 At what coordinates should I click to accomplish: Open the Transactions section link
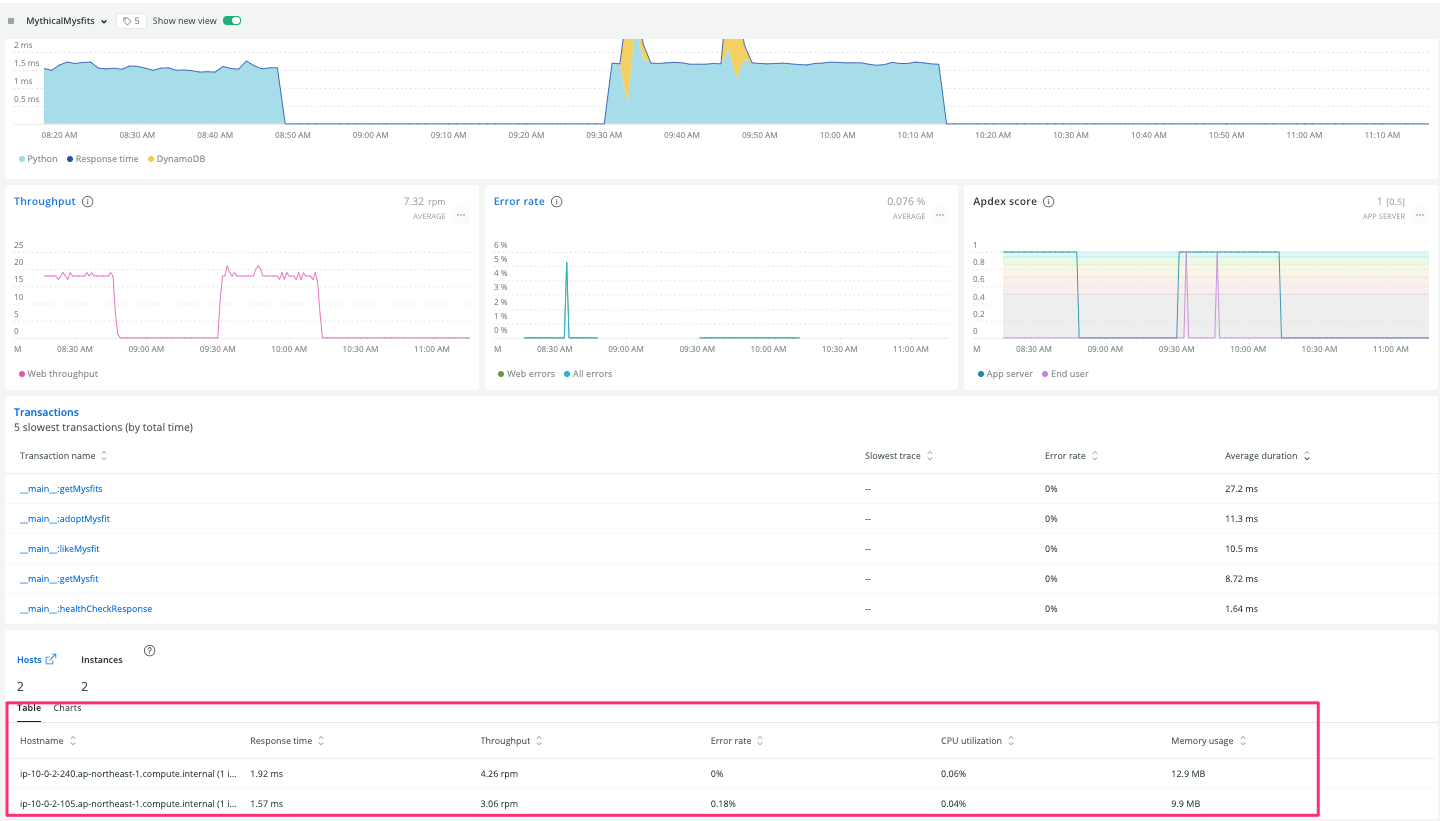pyautogui.click(x=46, y=411)
